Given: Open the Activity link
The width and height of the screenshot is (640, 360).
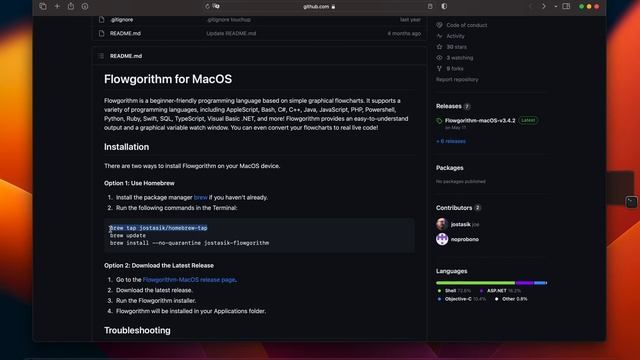Looking at the screenshot, I should point(455,36).
